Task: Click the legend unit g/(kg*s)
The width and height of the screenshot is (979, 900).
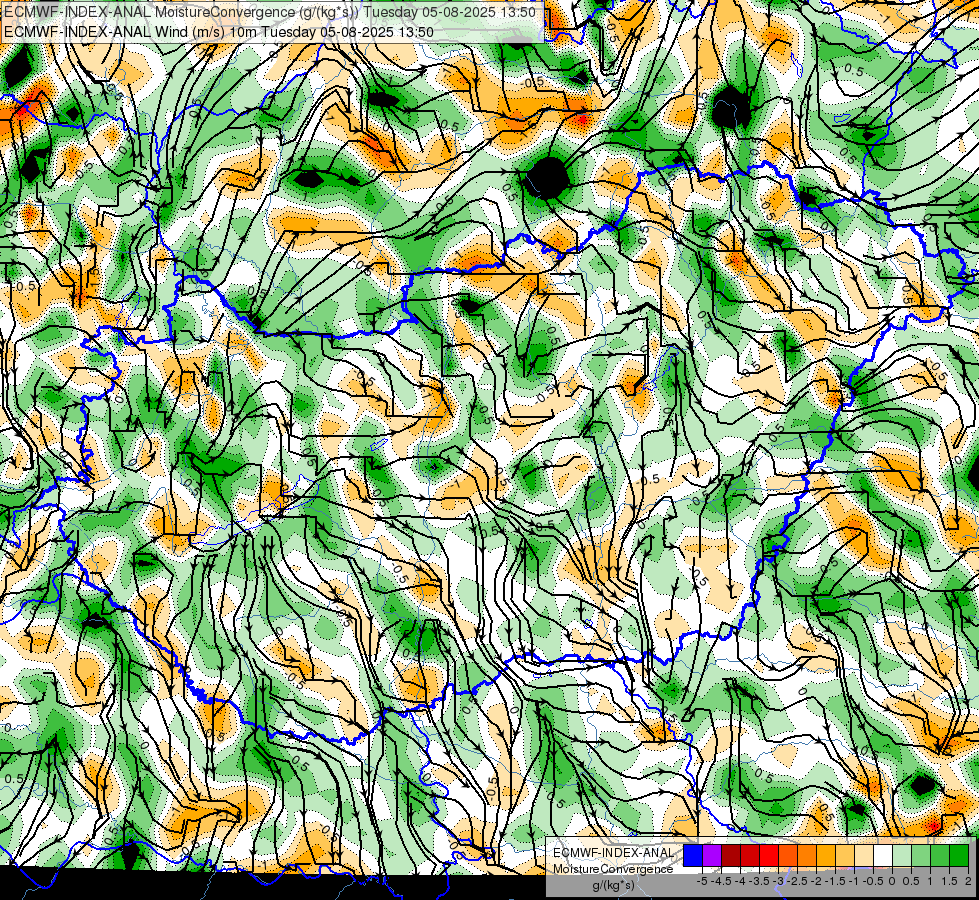Action: click(613, 886)
